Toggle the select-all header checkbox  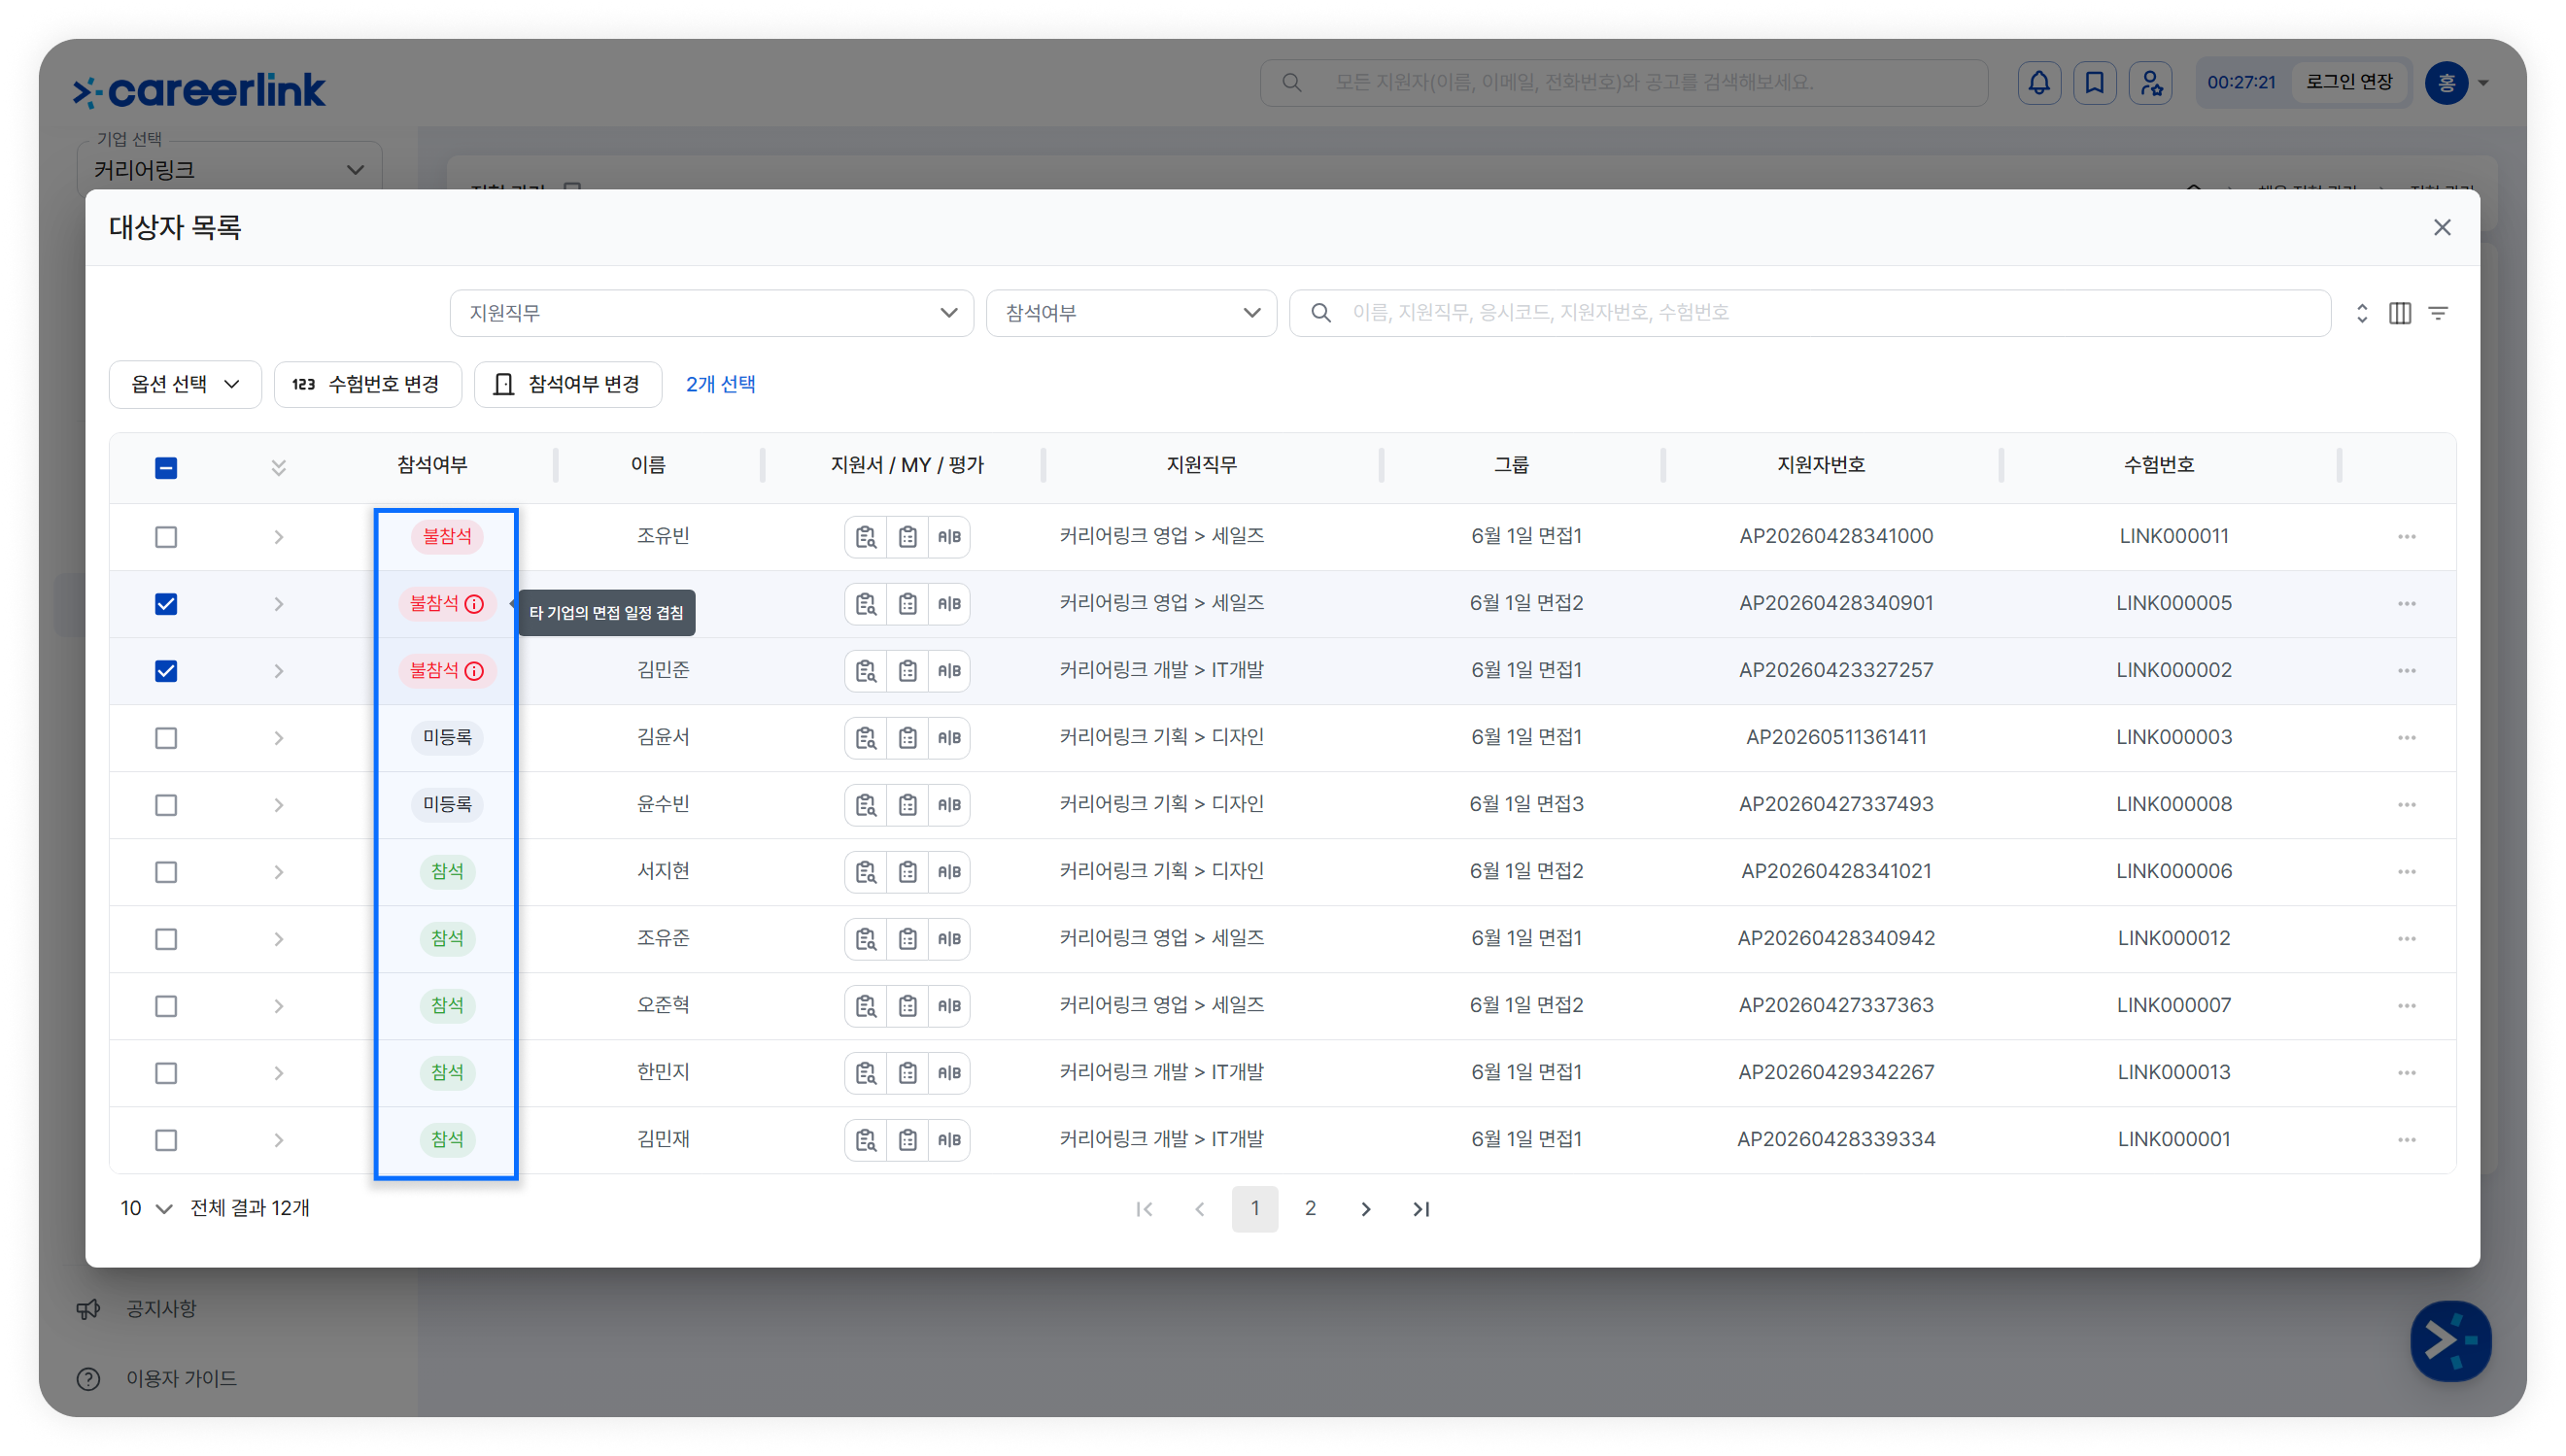166,468
